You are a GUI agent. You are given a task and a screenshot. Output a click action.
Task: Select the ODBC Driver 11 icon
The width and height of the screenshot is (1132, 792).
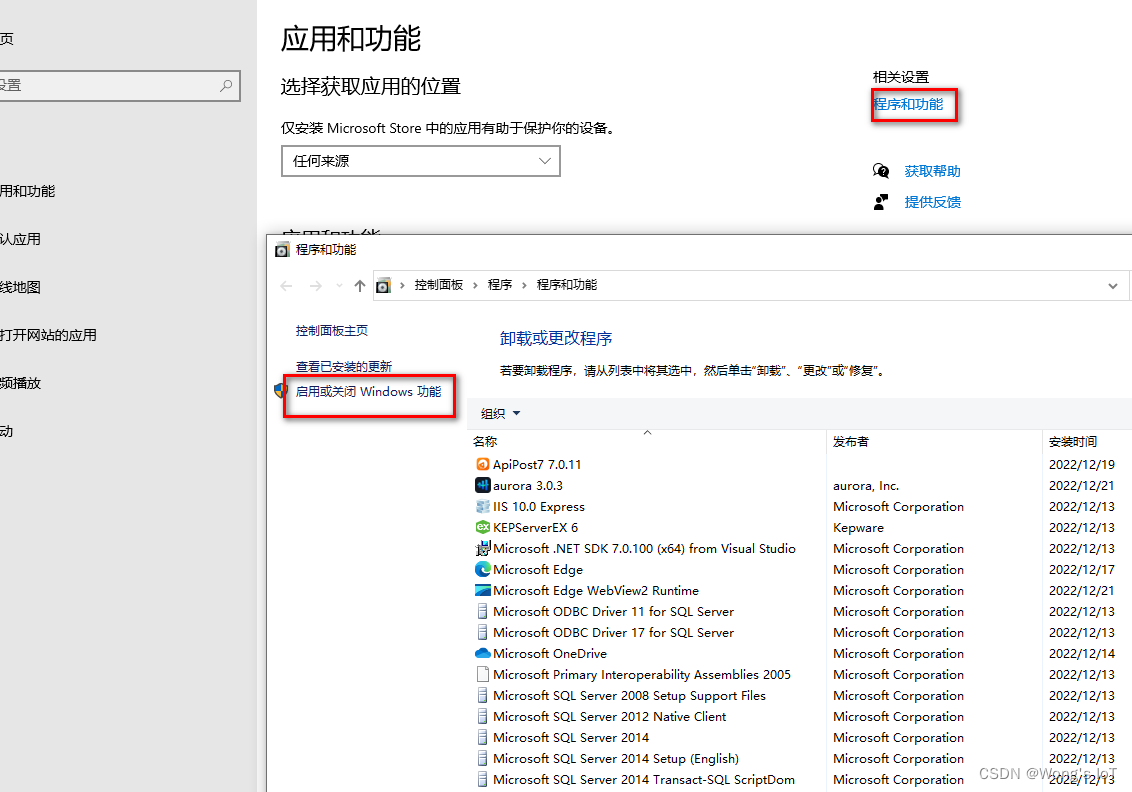click(x=484, y=611)
